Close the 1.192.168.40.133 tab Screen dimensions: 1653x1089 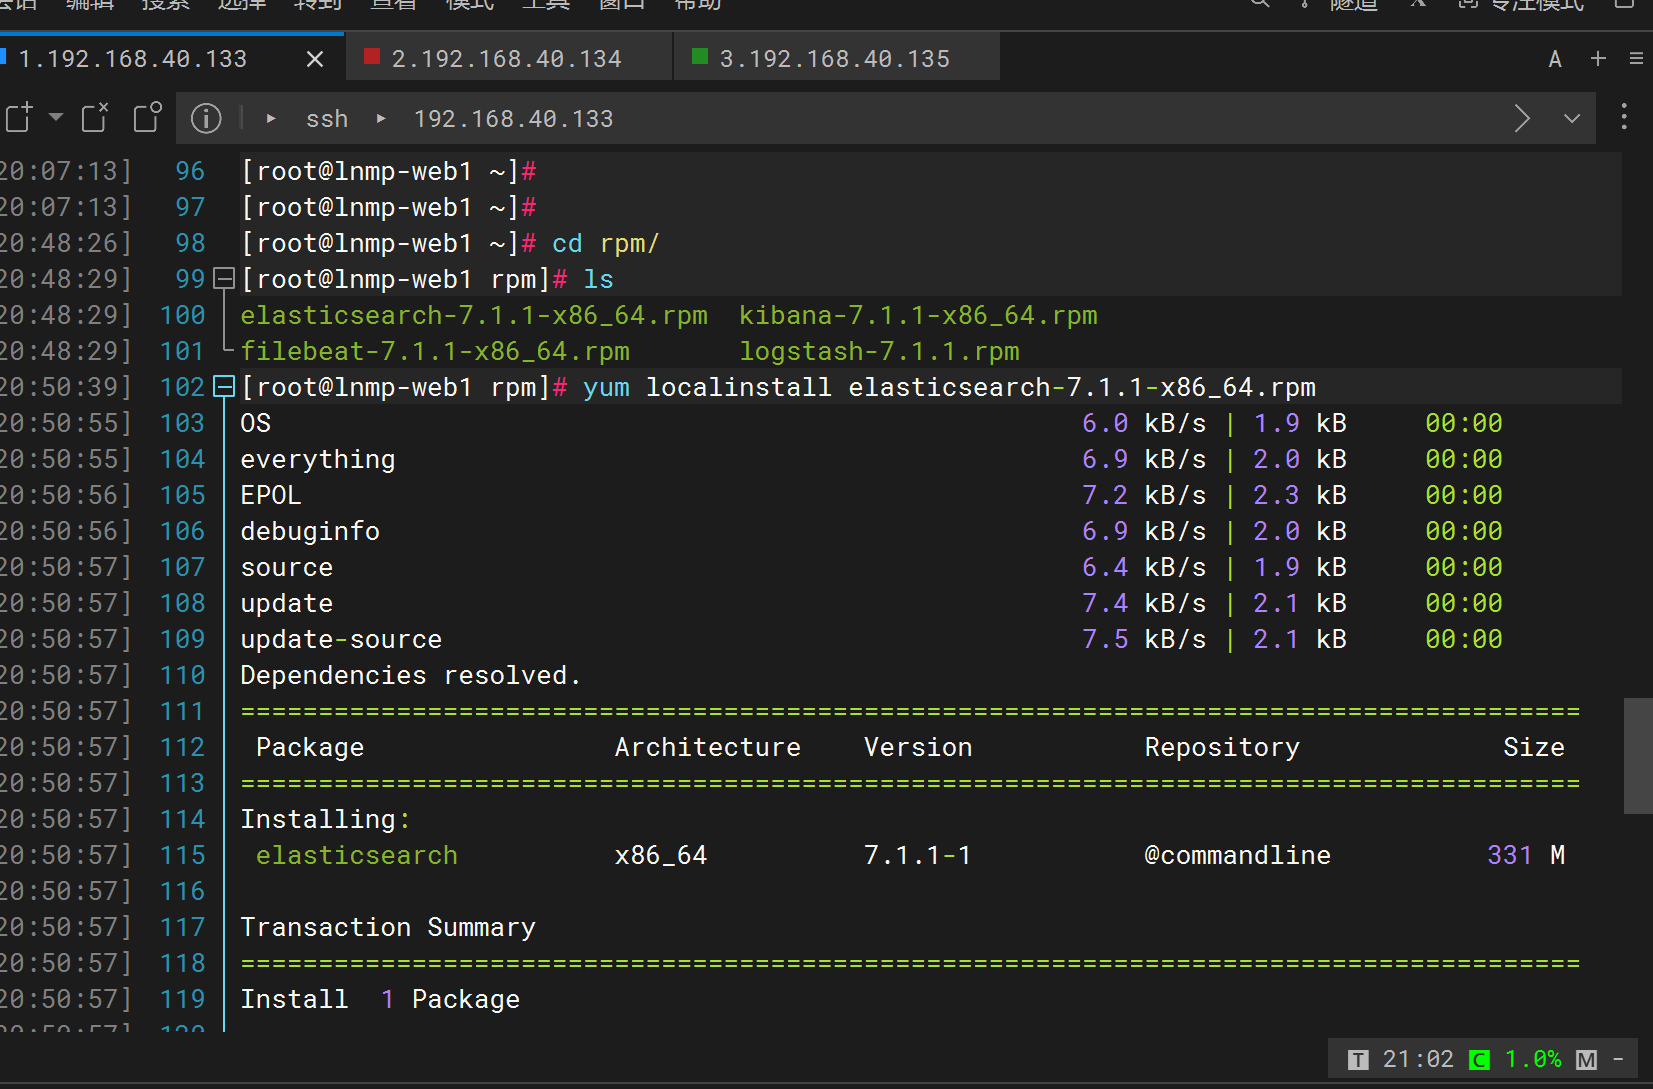click(x=315, y=59)
